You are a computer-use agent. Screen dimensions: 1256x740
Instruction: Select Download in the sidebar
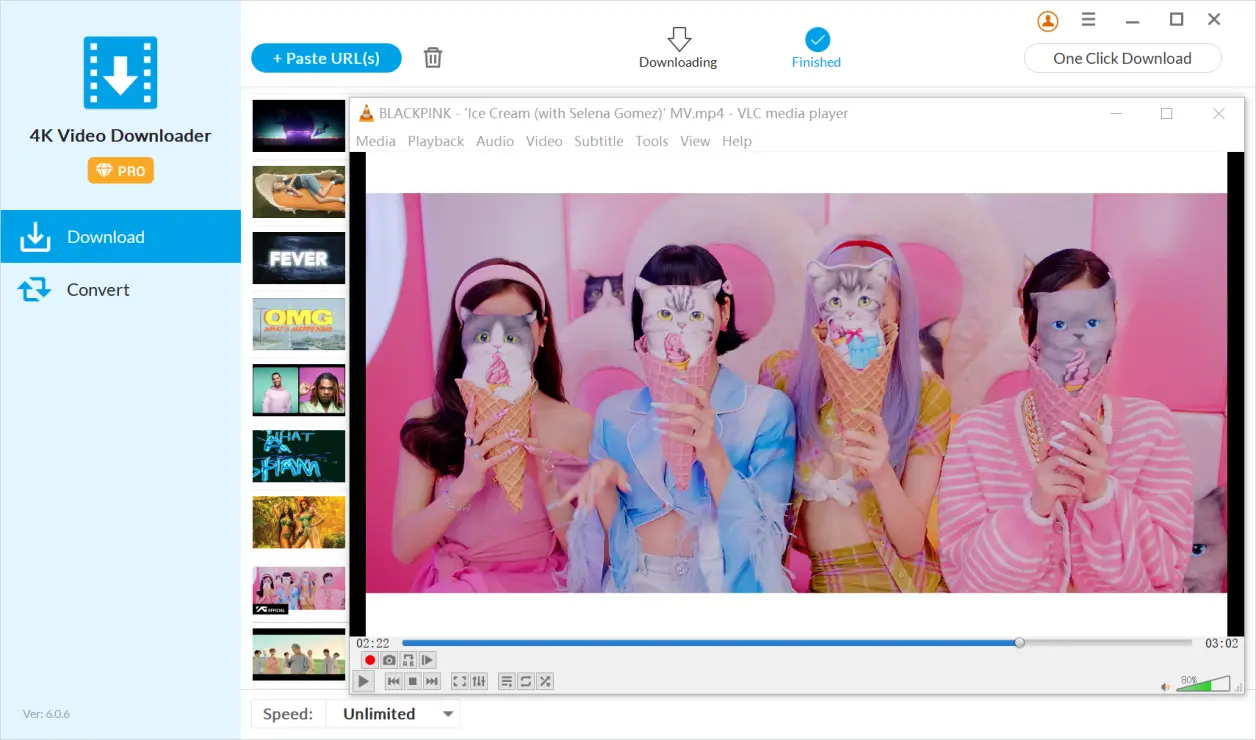pos(120,237)
